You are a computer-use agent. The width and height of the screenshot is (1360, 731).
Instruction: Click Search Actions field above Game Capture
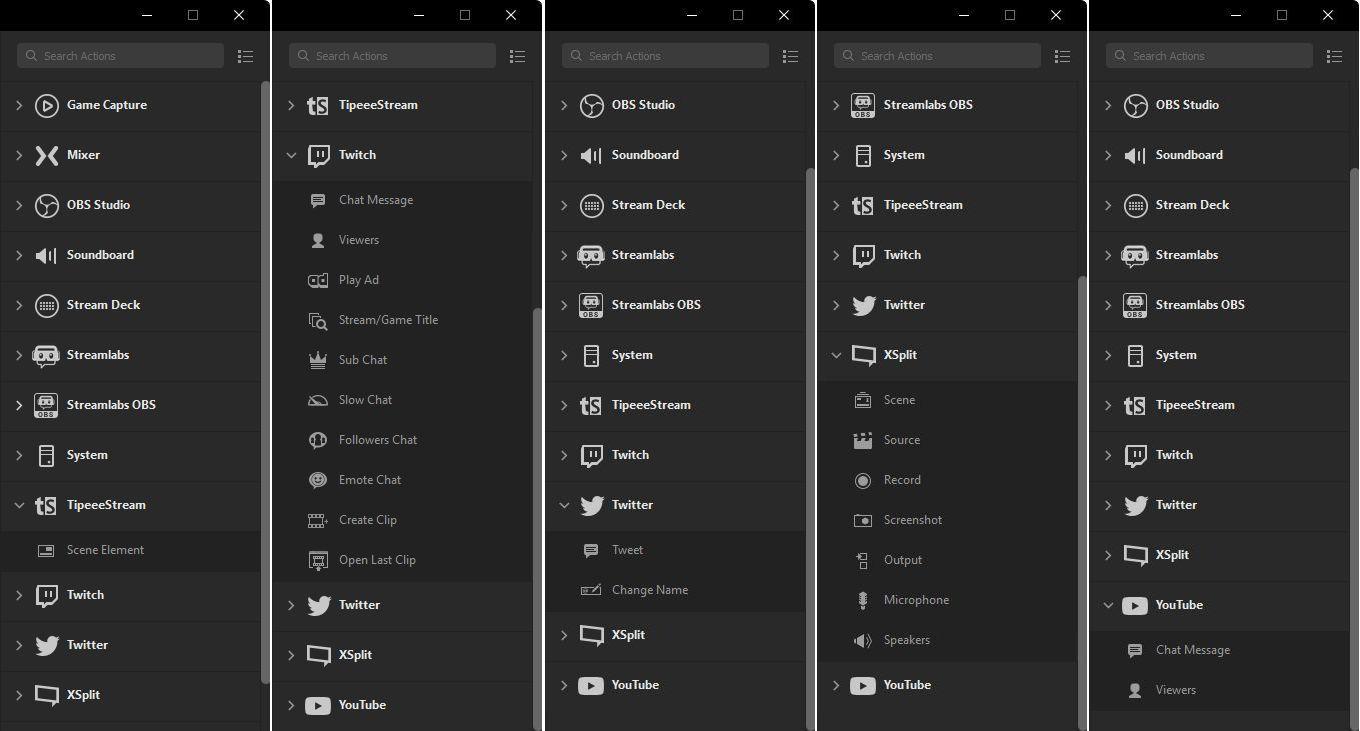[120, 56]
